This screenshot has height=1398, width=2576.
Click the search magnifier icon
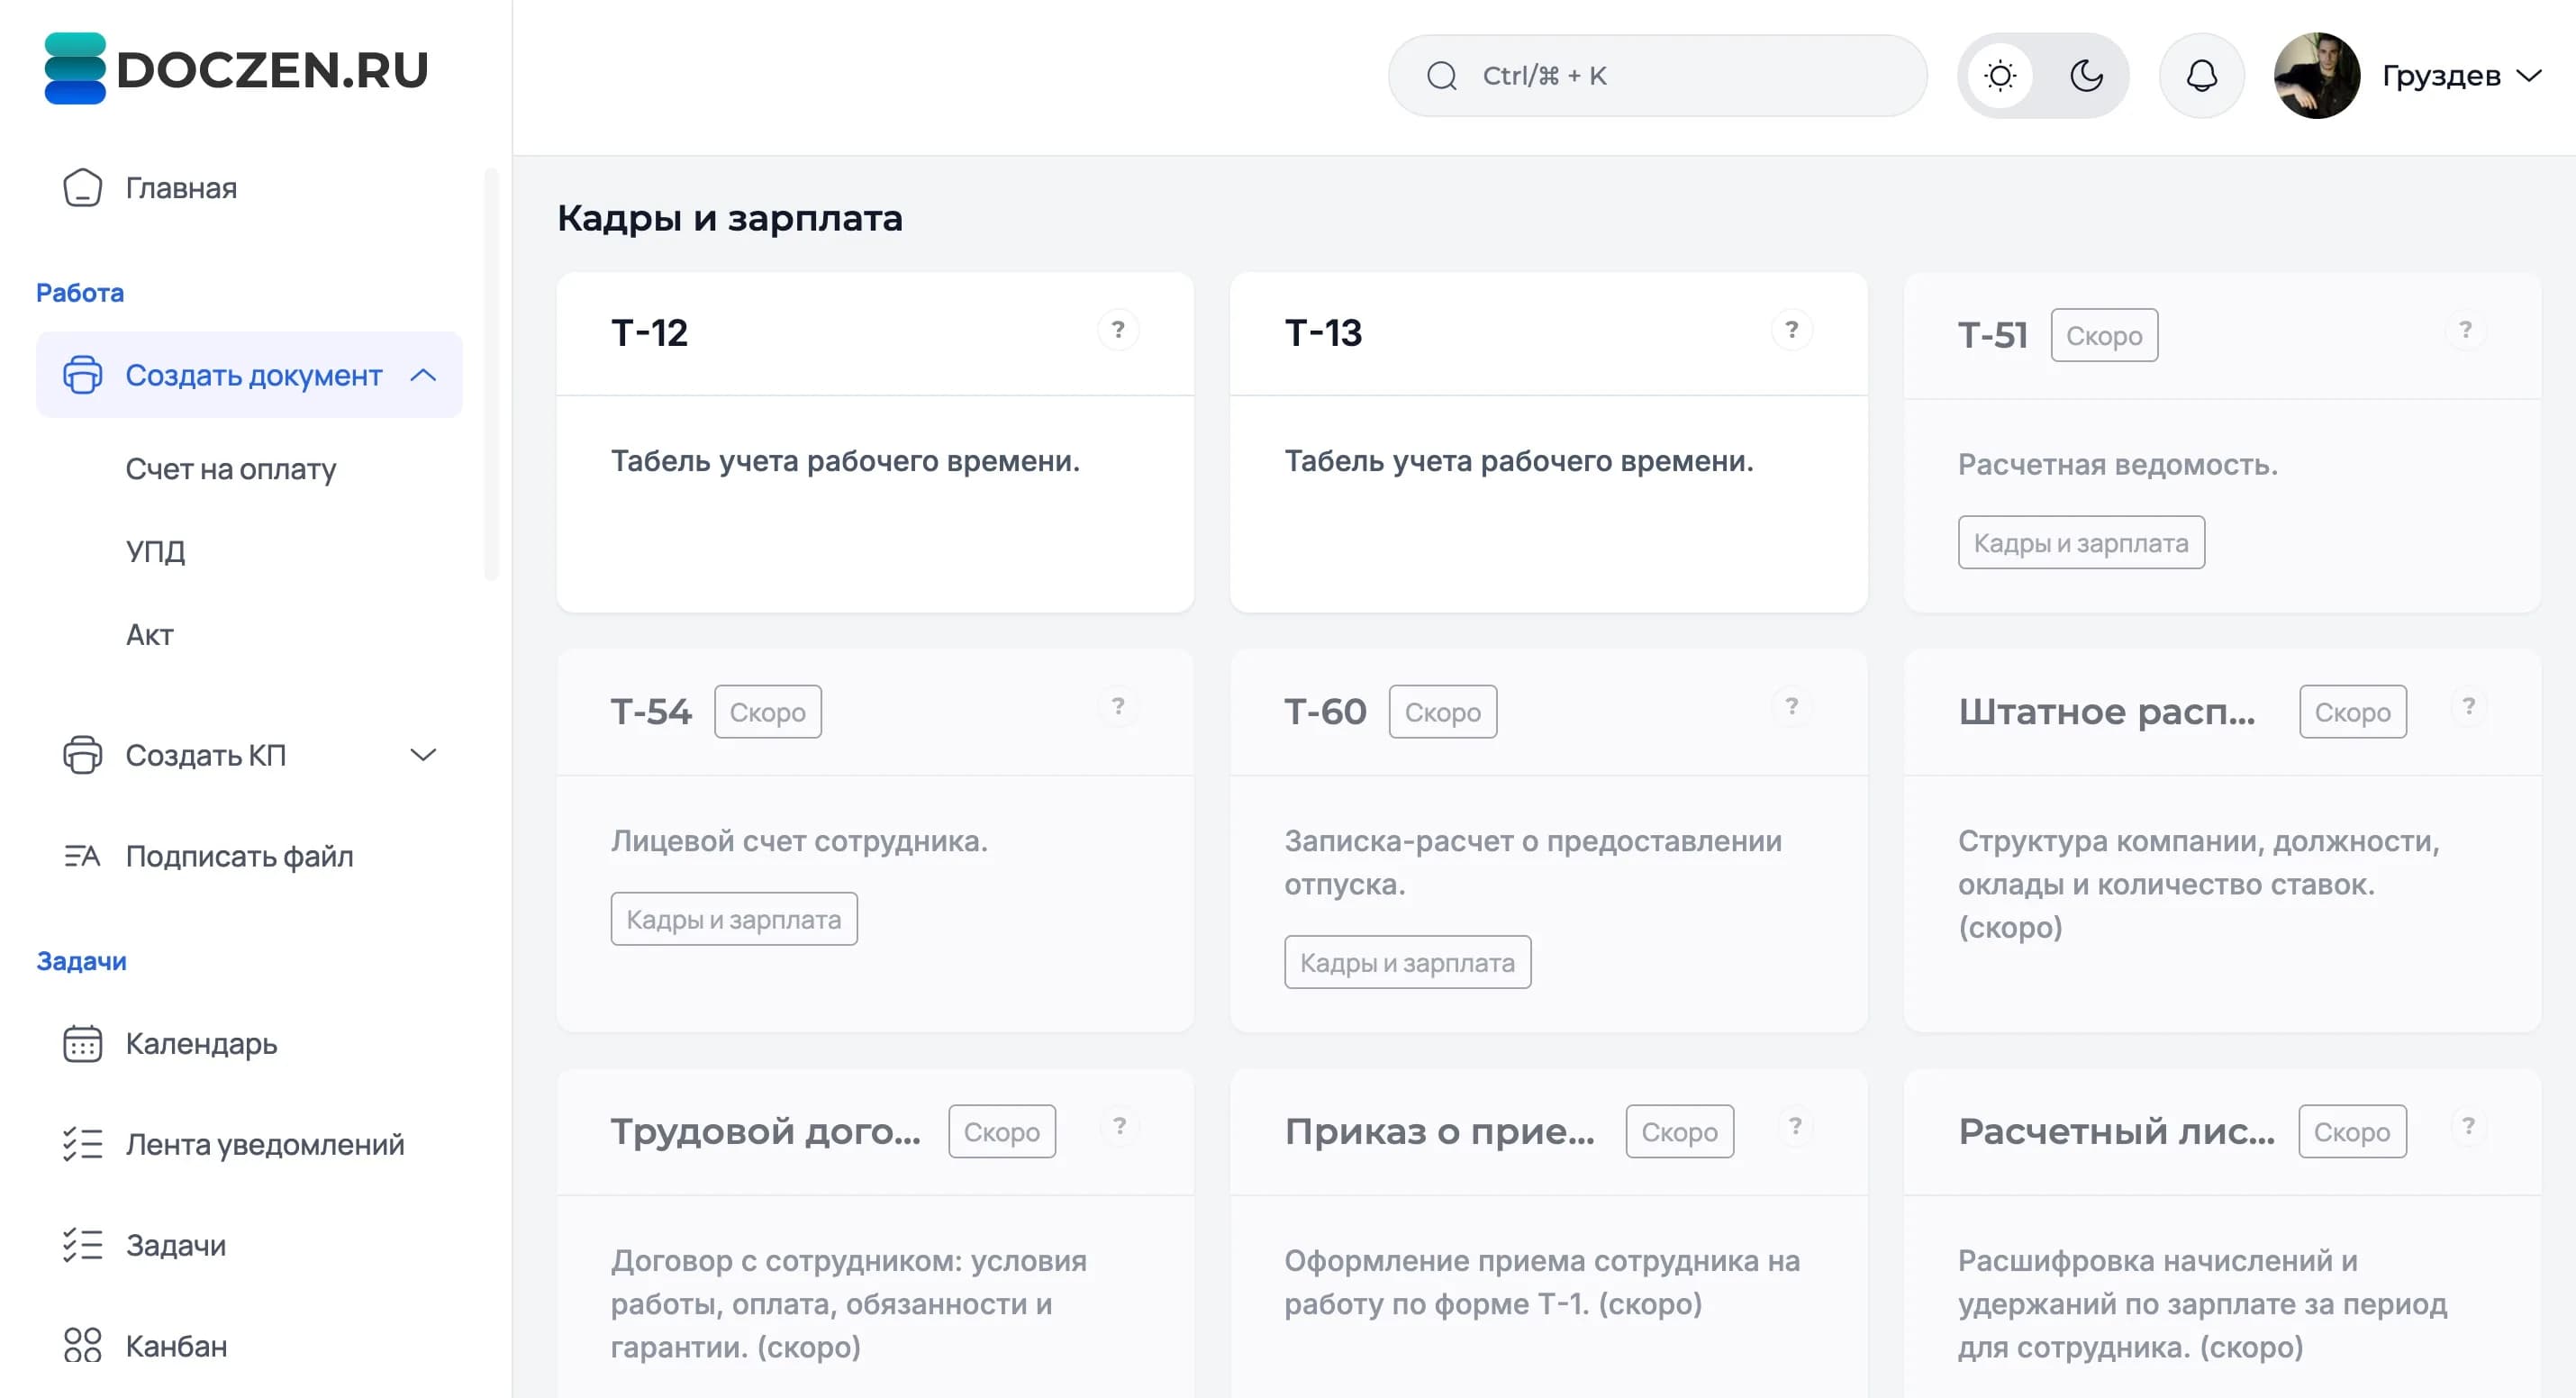pyautogui.click(x=1441, y=76)
